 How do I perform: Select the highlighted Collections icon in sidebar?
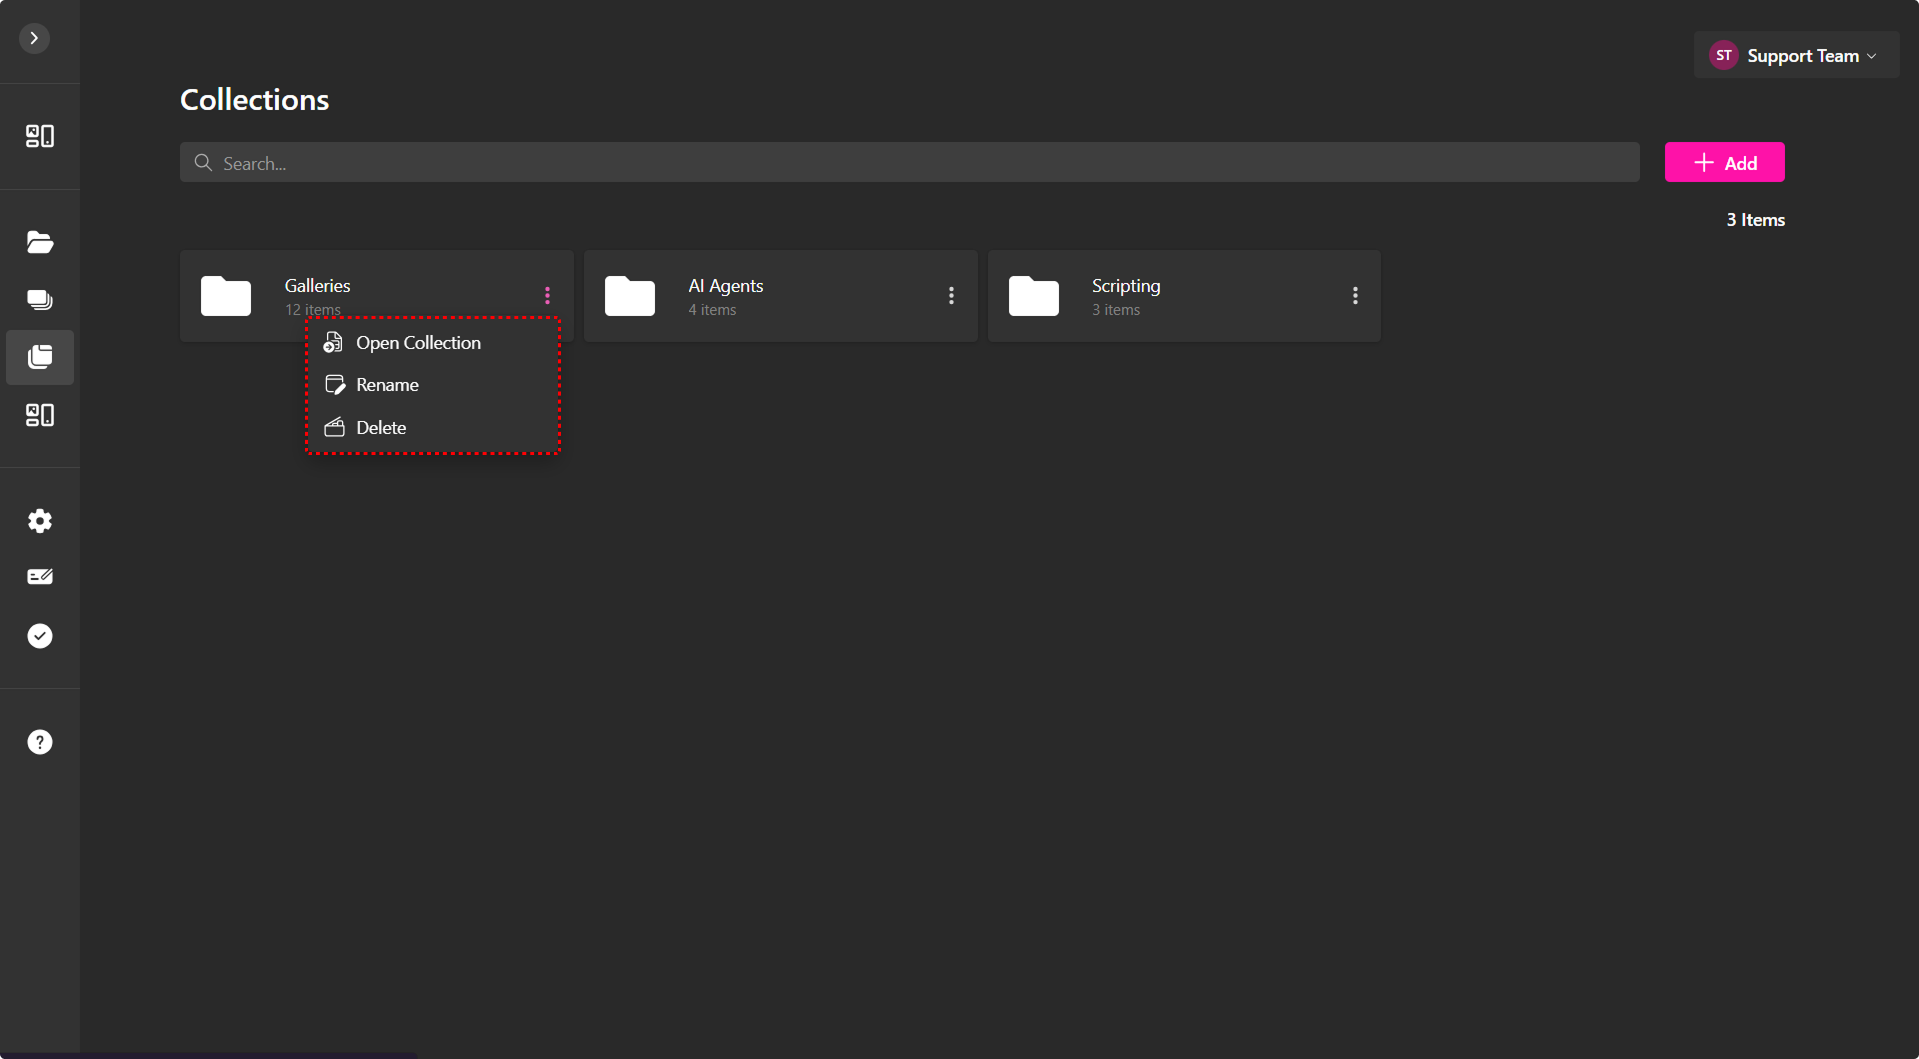click(40, 357)
